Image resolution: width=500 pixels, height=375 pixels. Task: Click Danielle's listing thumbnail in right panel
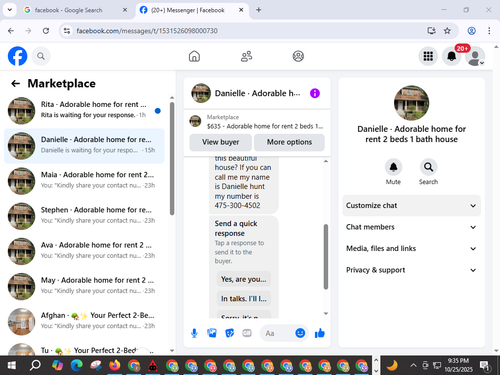[x=411, y=103]
